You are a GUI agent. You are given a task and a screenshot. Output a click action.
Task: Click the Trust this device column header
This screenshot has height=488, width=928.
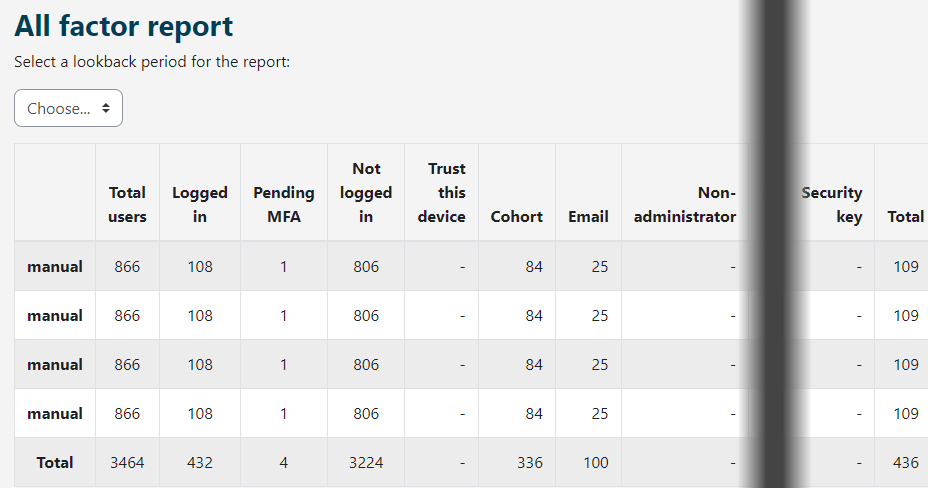coord(441,192)
